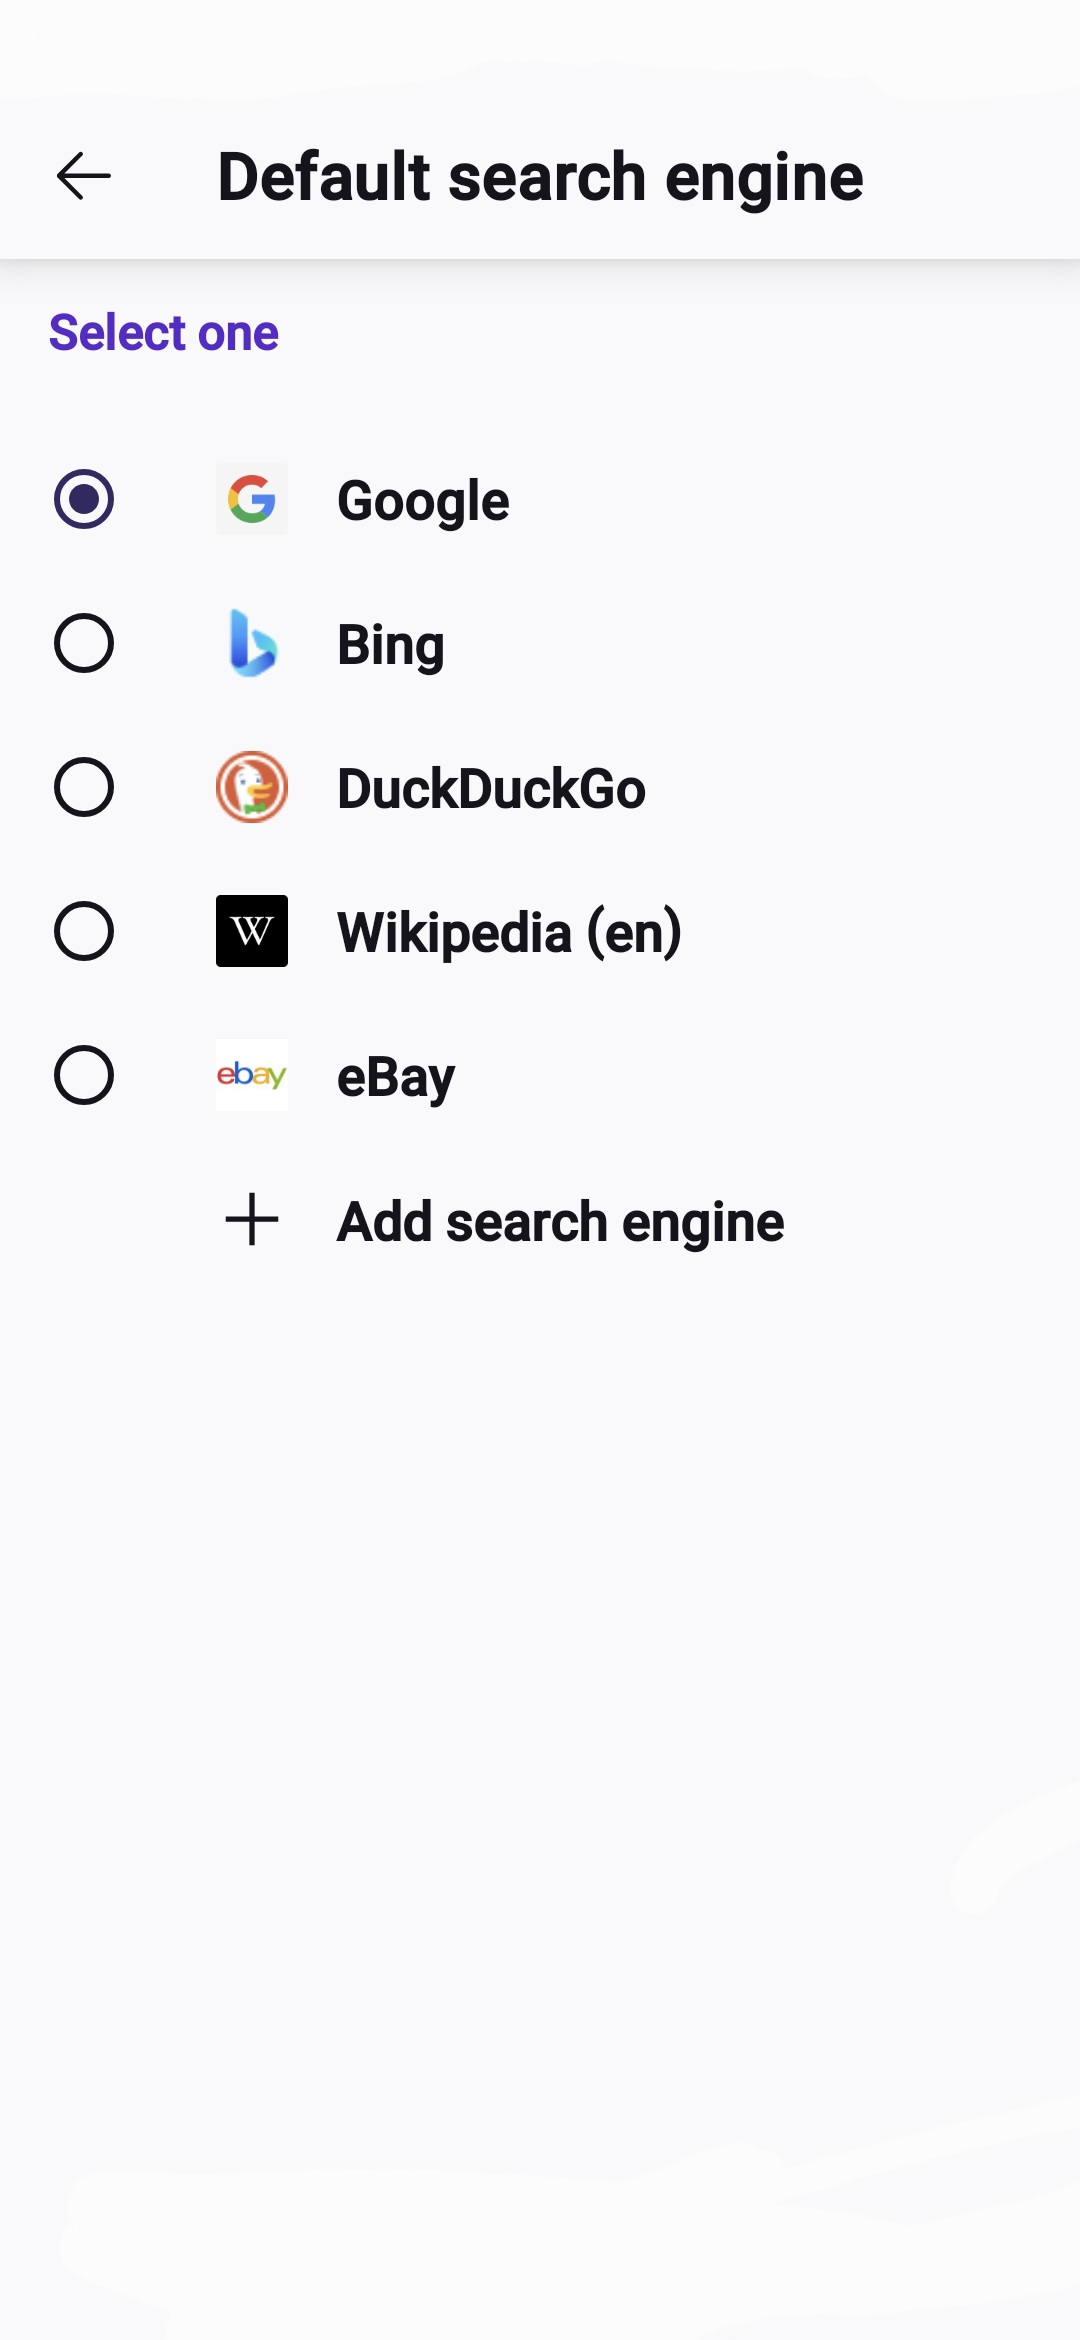Tap the Wikipedia W icon
Screen dimensions: 1080x2340
pos(252,931)
